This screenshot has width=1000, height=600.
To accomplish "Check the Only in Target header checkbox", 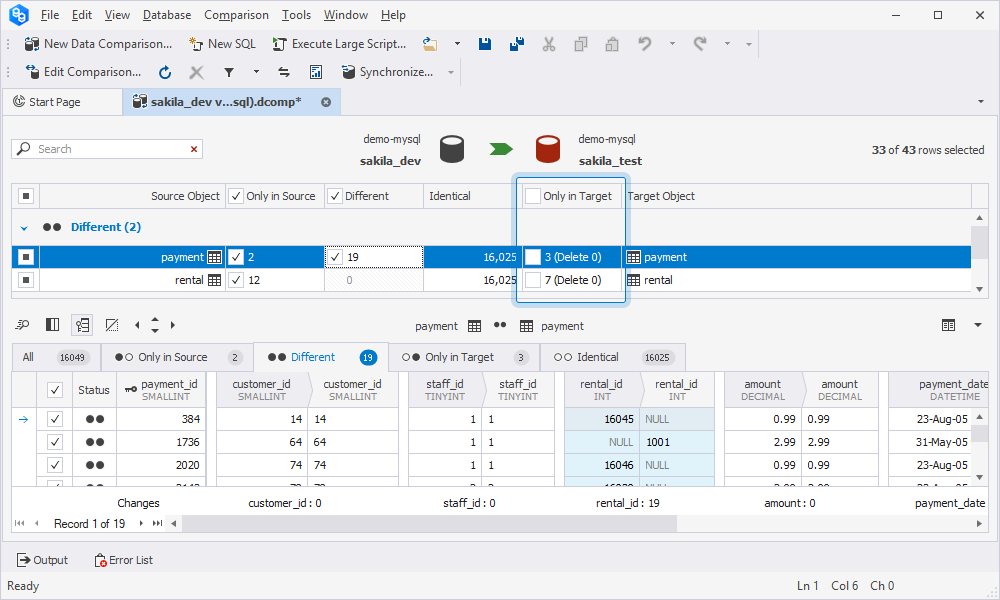I will pyautogui.click(x=533, y=196).
